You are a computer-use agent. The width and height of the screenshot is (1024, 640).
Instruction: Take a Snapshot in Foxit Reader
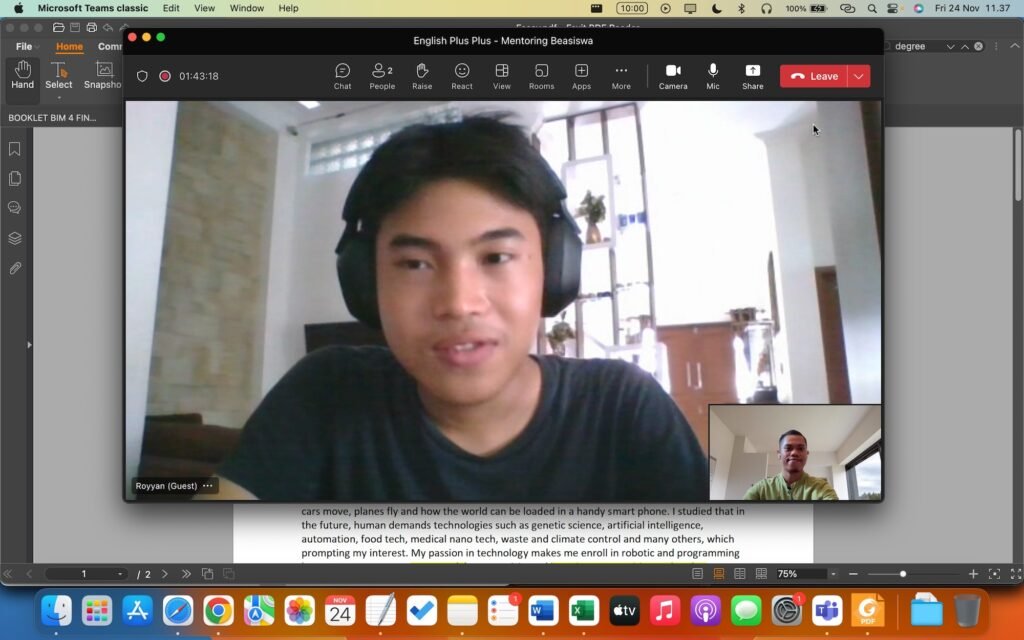pos(102,73)
